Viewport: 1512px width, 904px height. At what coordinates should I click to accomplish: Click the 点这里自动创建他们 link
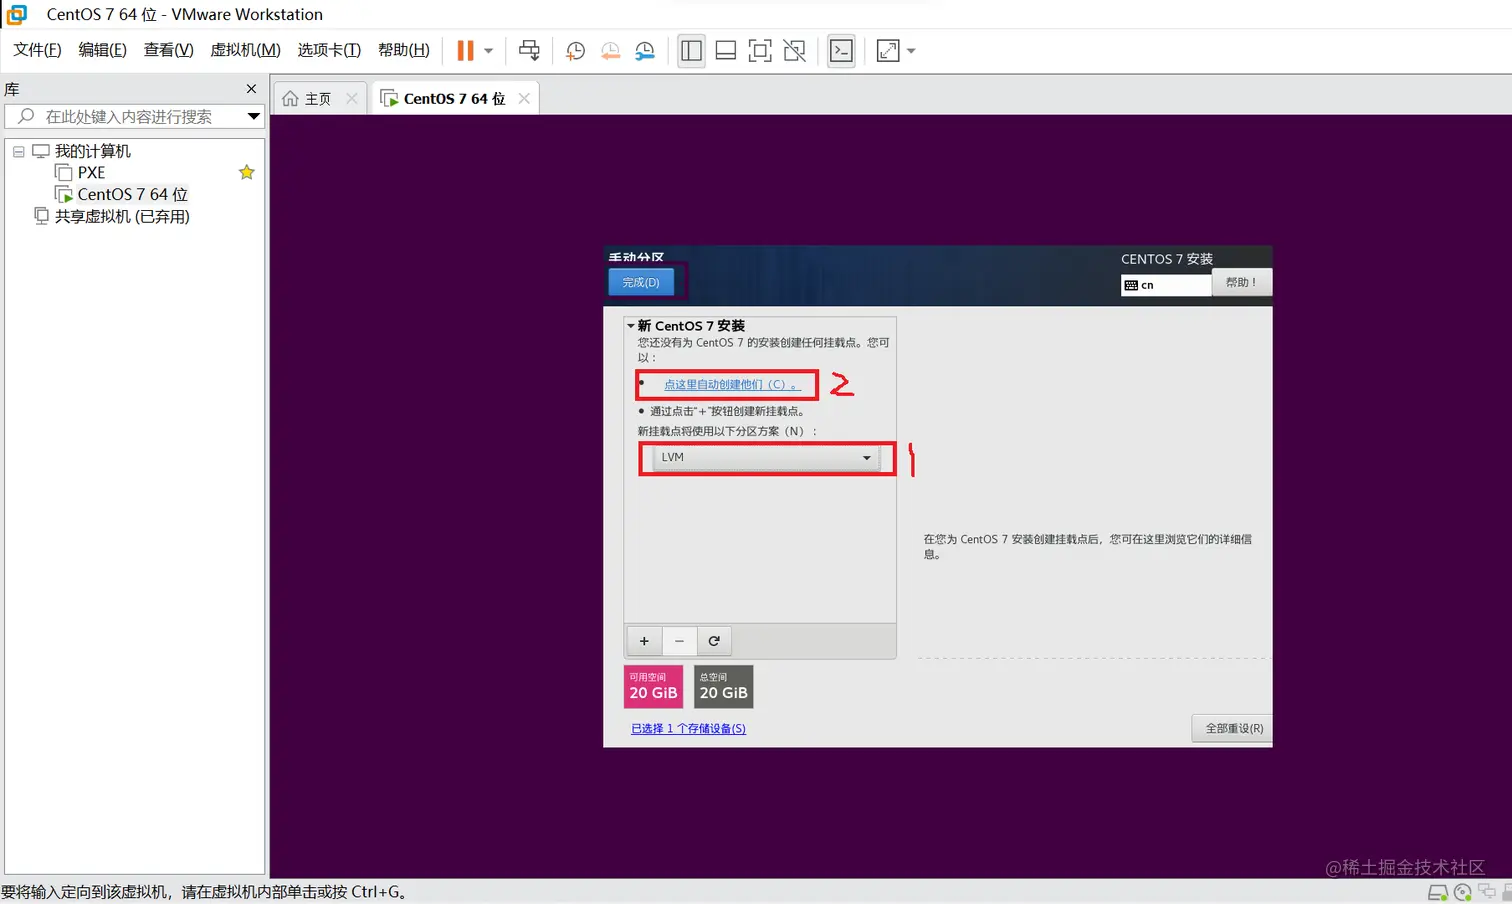[x=732, y=384]
